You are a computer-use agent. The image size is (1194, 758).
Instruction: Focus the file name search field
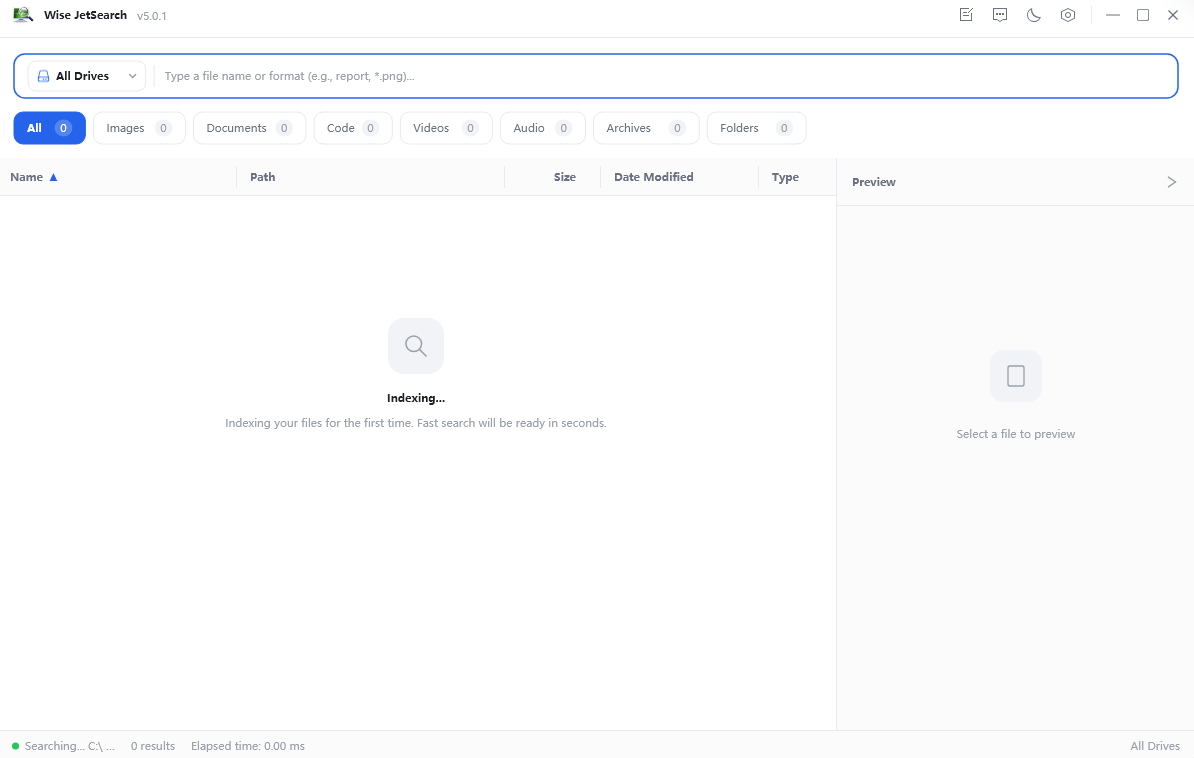pos(666,76)
